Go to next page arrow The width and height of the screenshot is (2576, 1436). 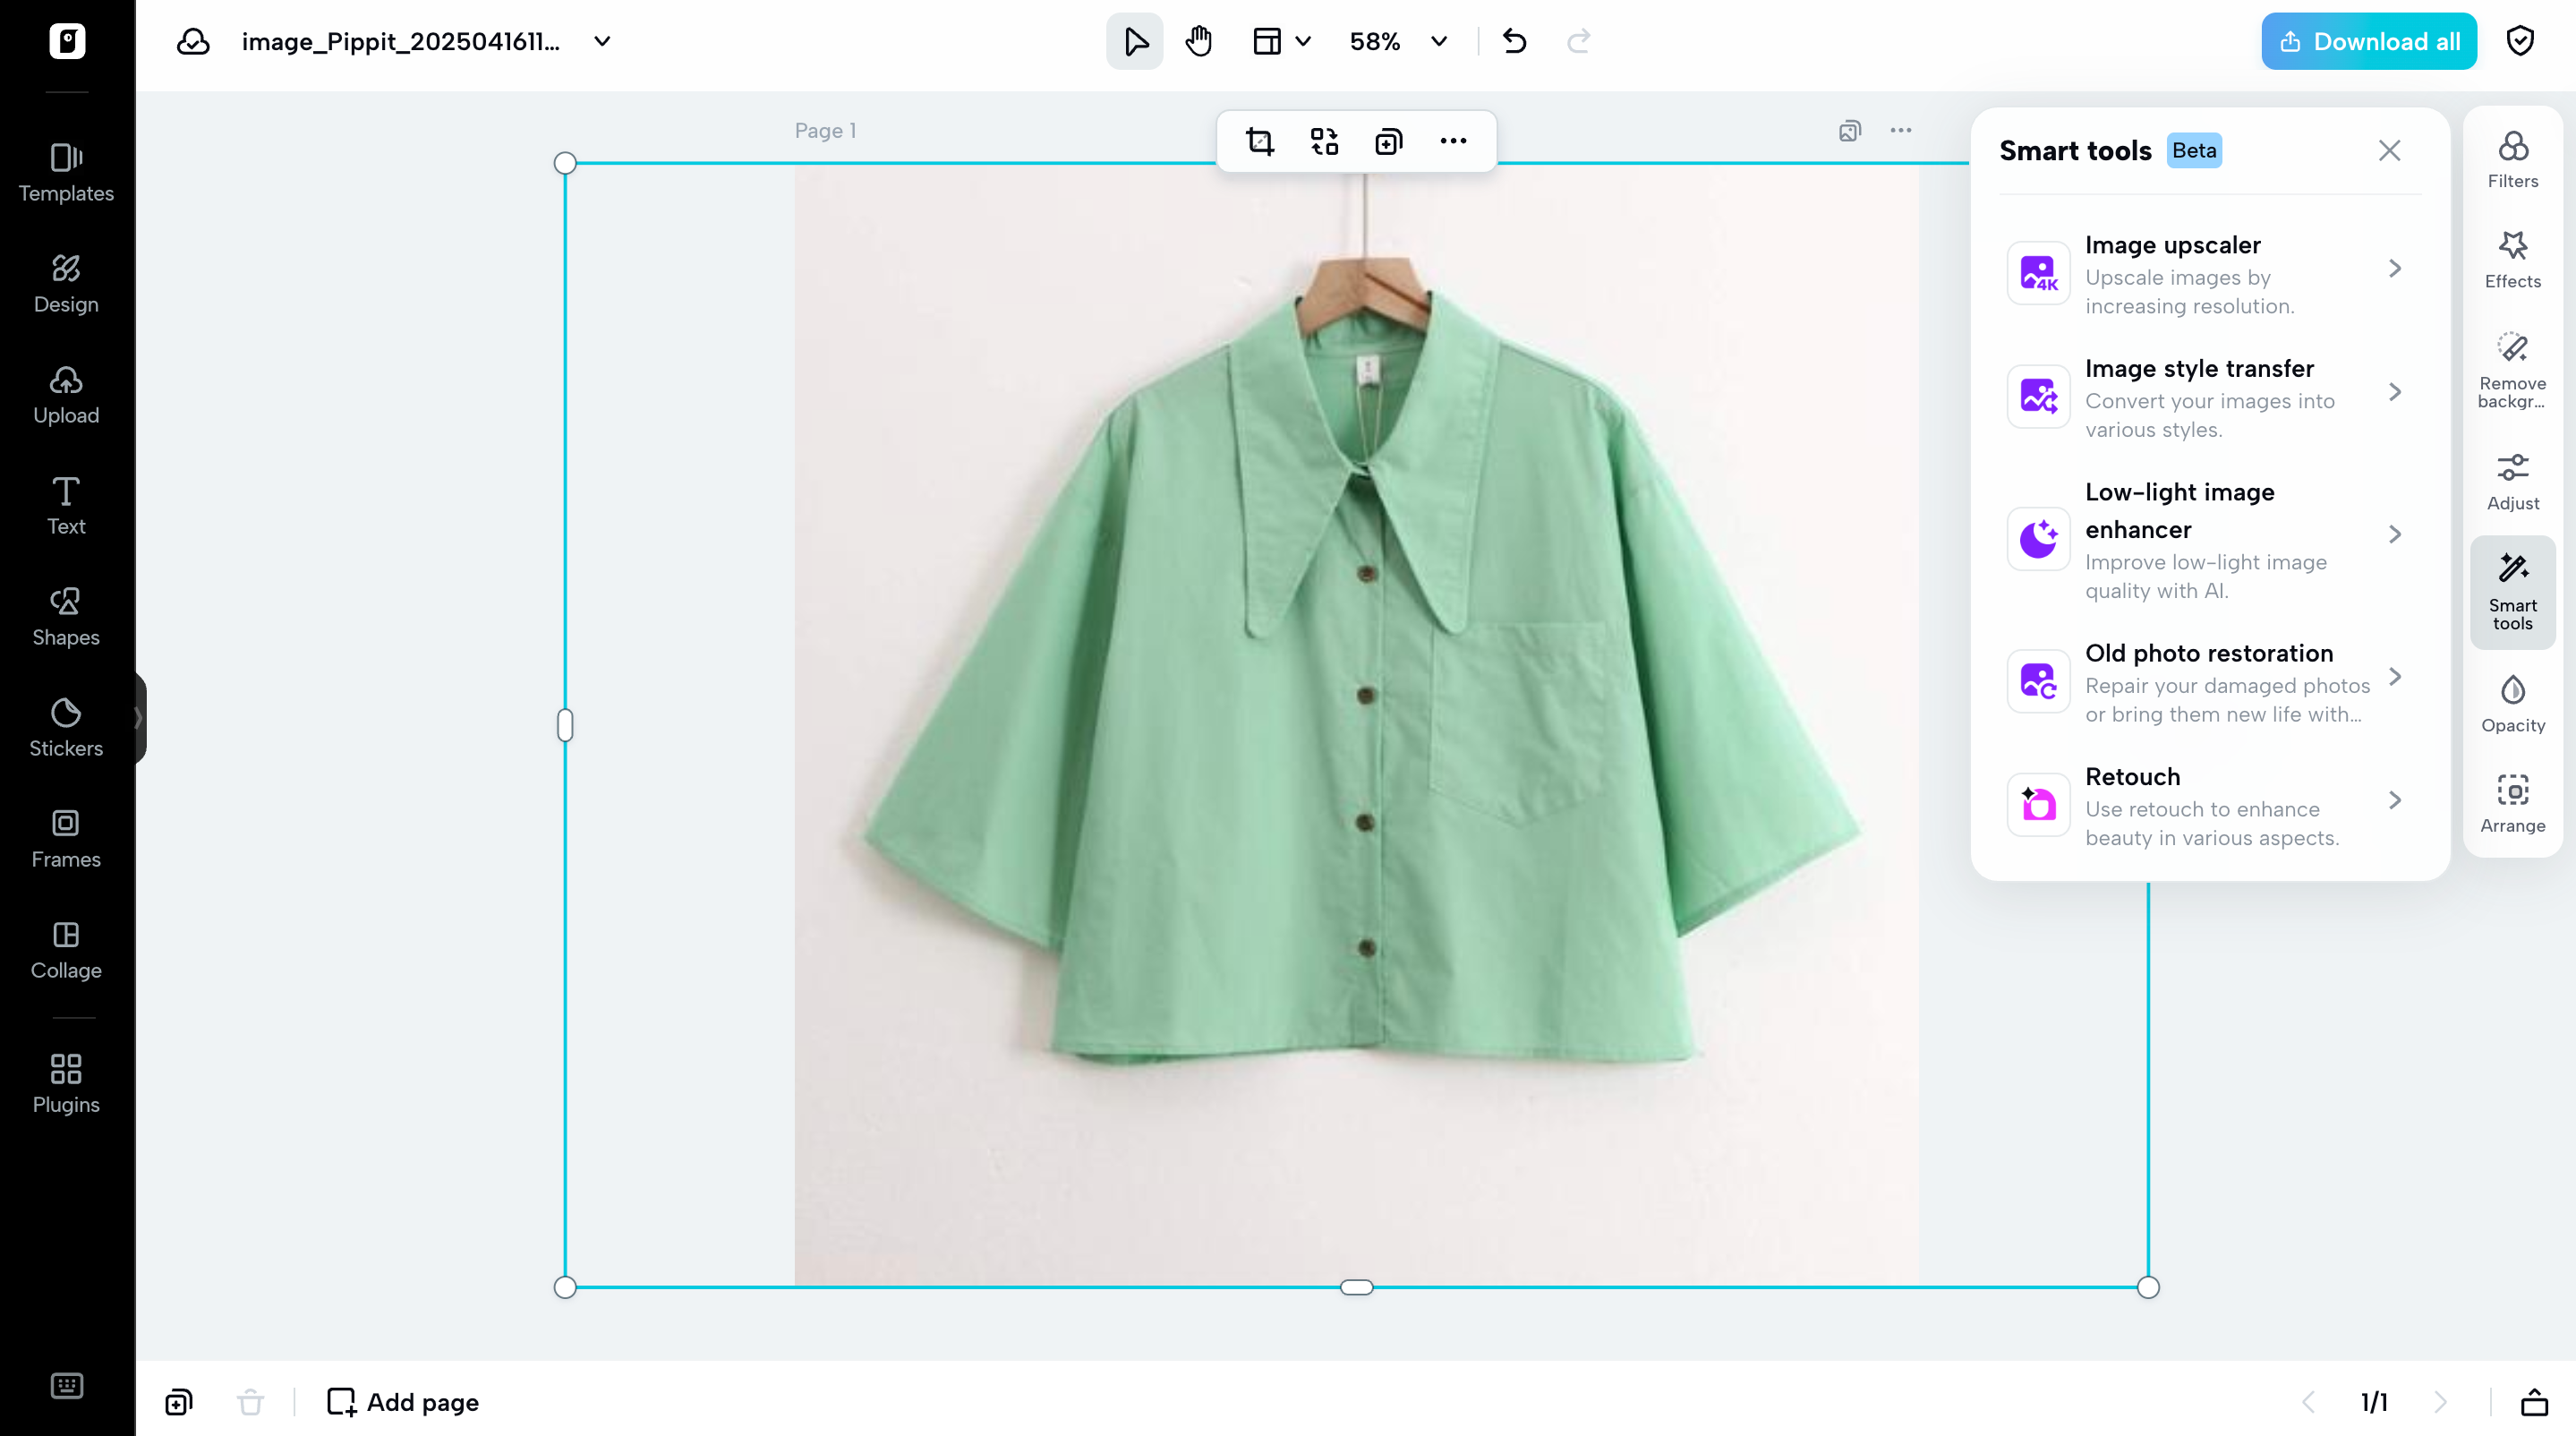pos(2440,1402)
